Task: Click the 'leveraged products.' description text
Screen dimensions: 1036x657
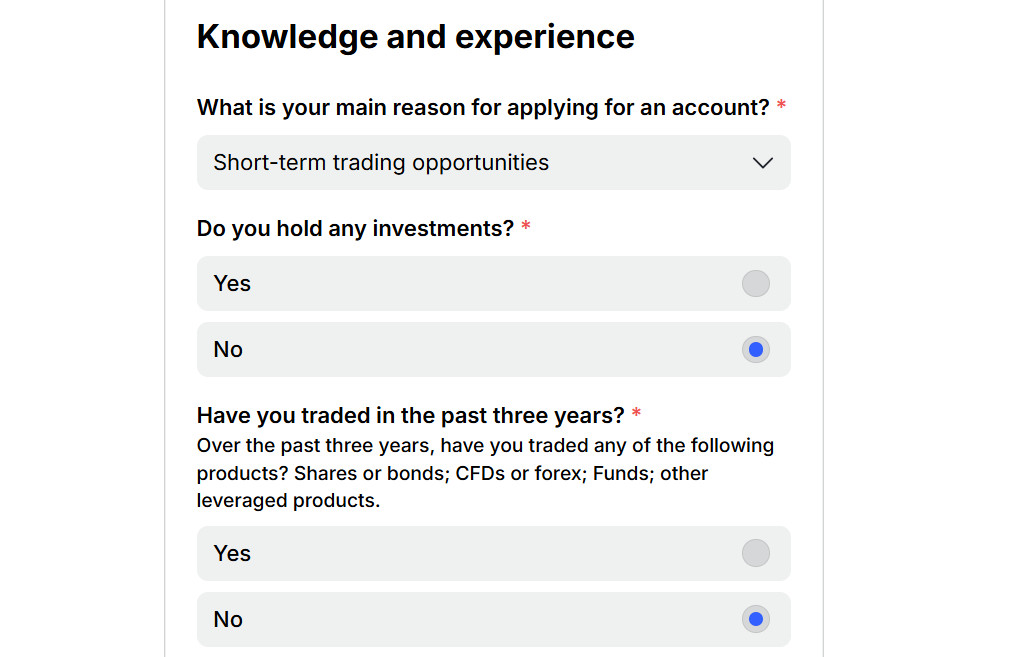Action: (x=288, y=501)
